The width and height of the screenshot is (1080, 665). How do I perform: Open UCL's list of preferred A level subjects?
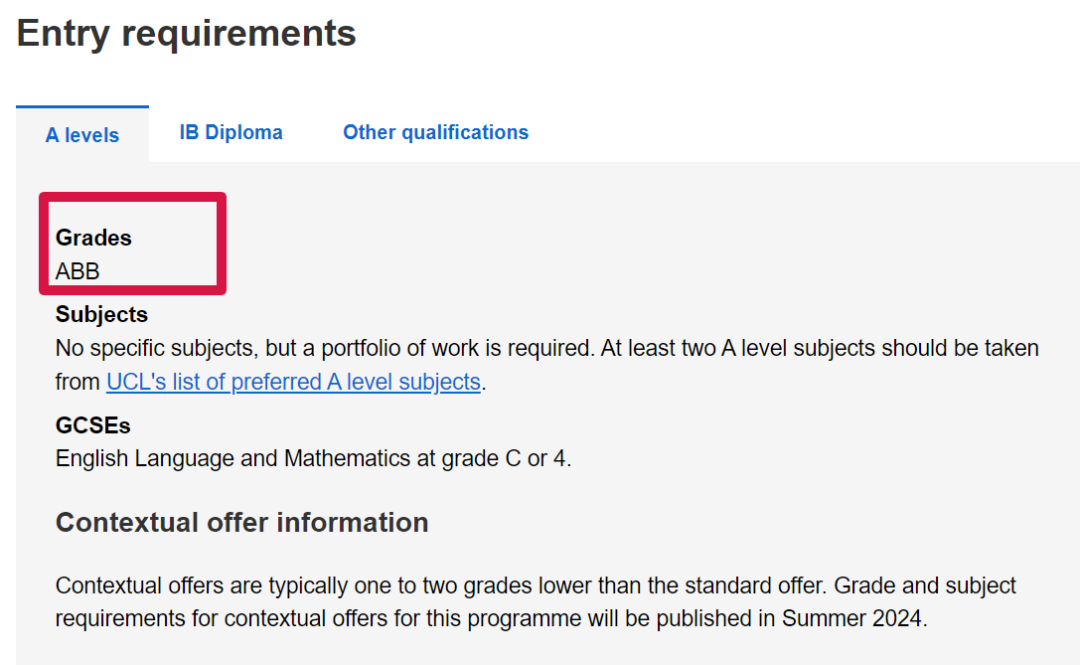tap(293, 382)
